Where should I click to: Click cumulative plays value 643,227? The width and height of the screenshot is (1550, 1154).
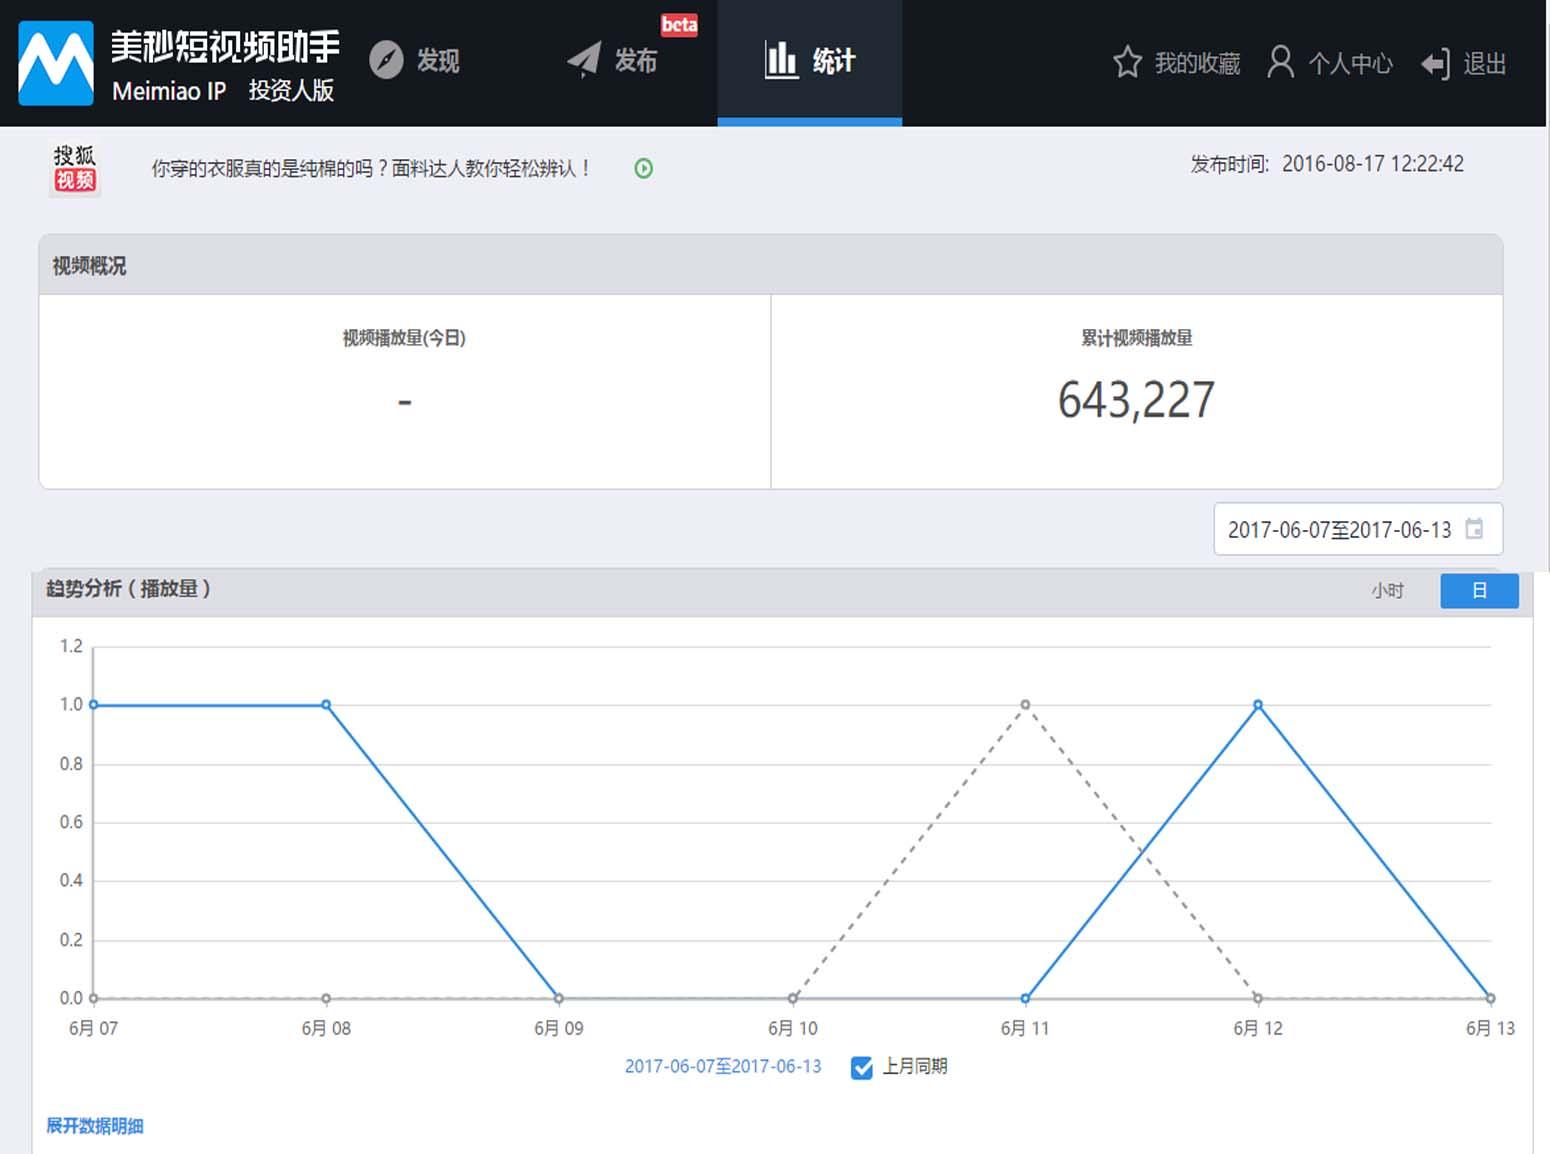point(1136,400)
